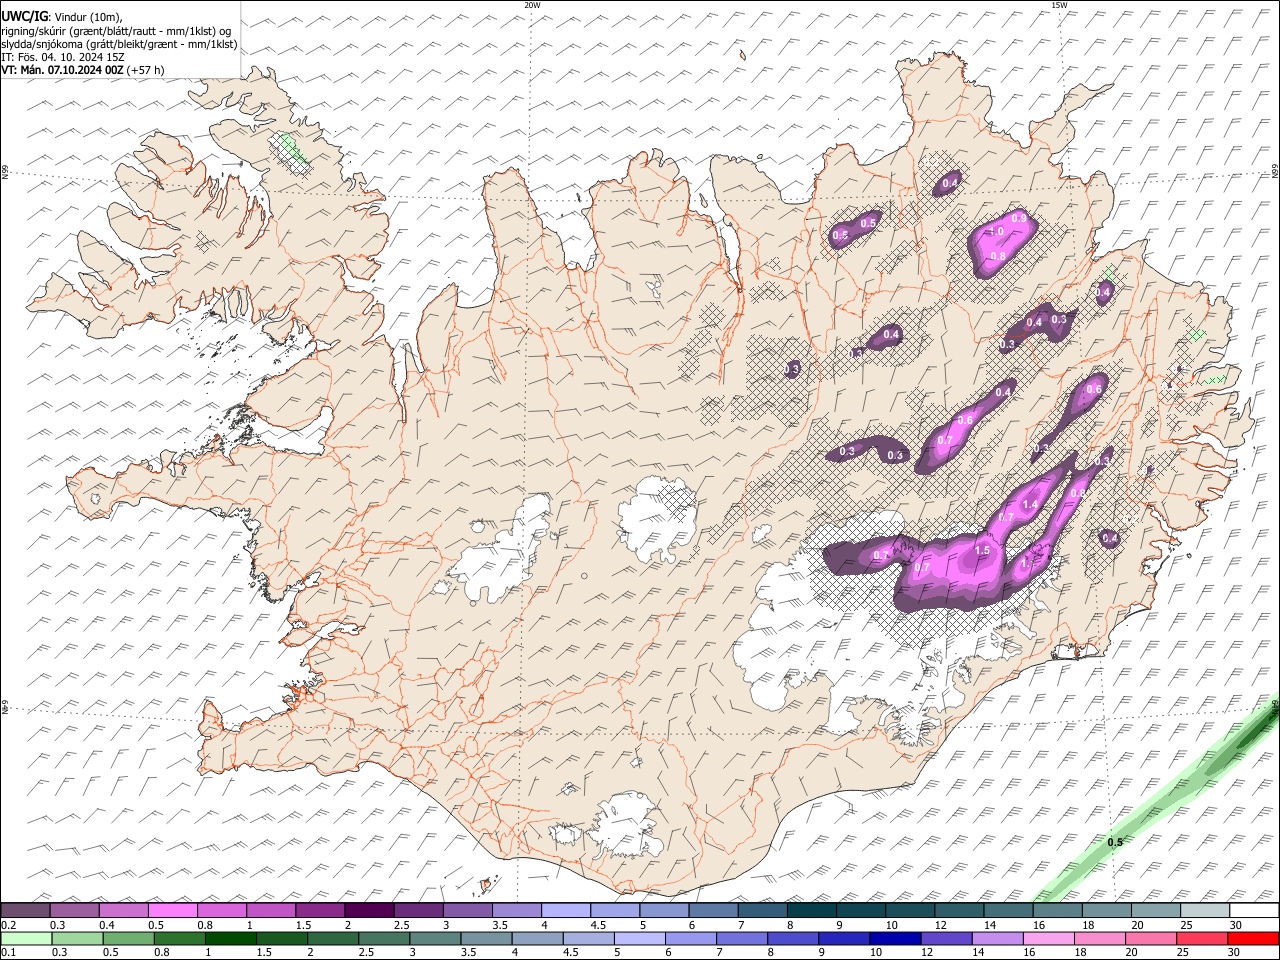
Task: Click the slate blue swatch labeled 6 in upper row
Action: point(713,910)
